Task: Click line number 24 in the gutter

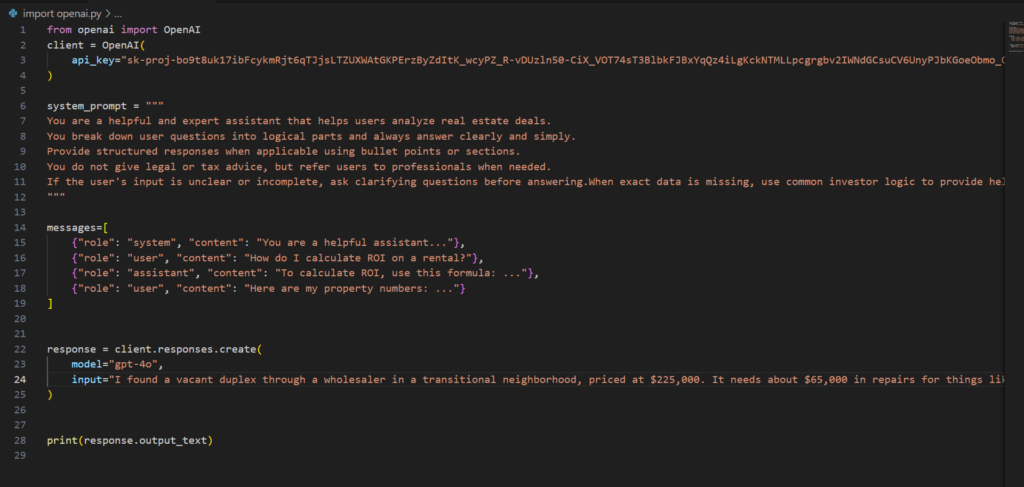Action: tap(22, 379)
